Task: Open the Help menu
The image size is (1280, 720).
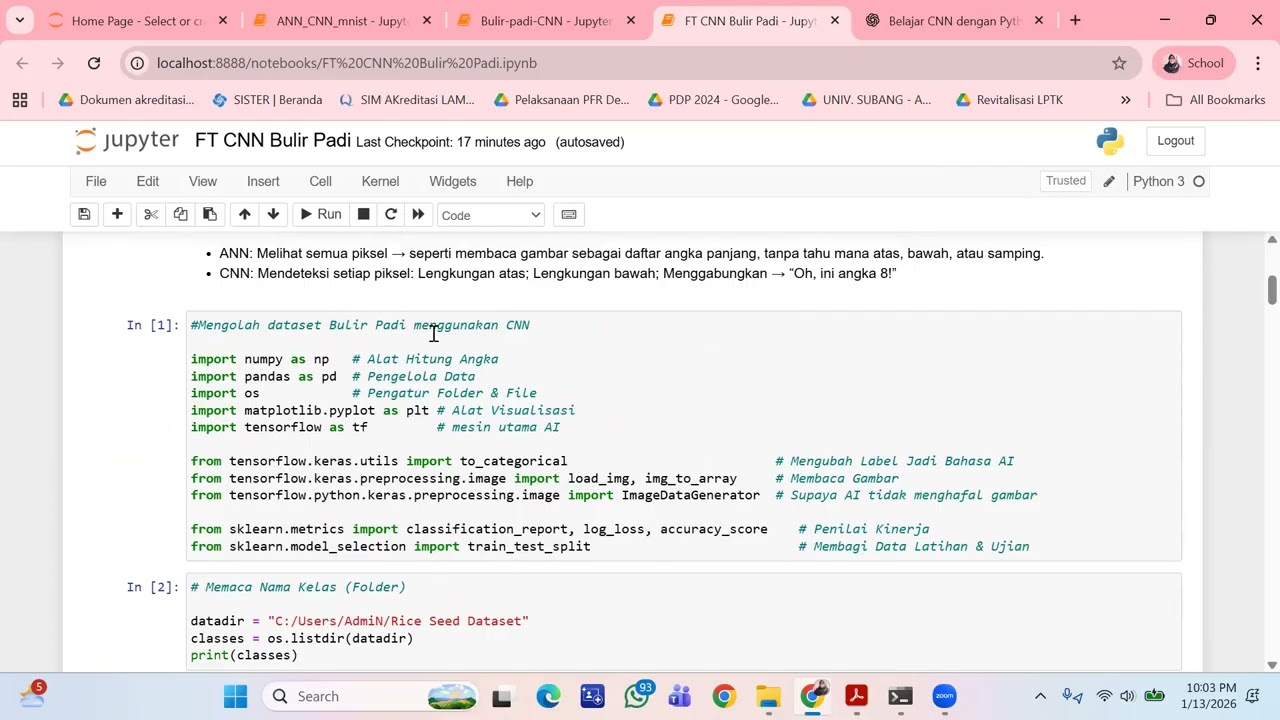Action: pyautogui.click(x=520, y=181)
